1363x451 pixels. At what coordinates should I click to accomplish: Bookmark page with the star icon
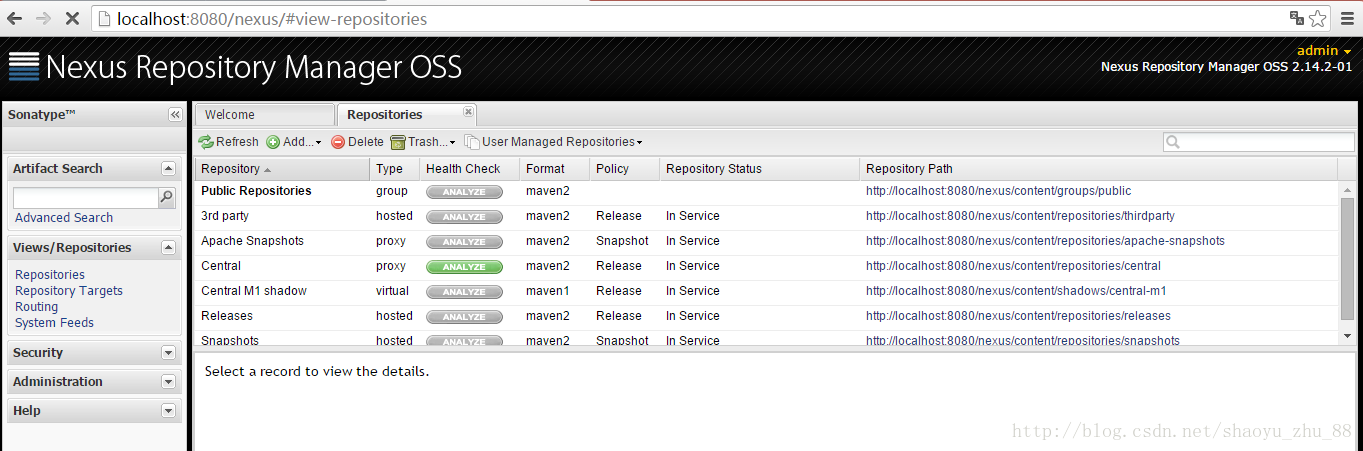1317,18
